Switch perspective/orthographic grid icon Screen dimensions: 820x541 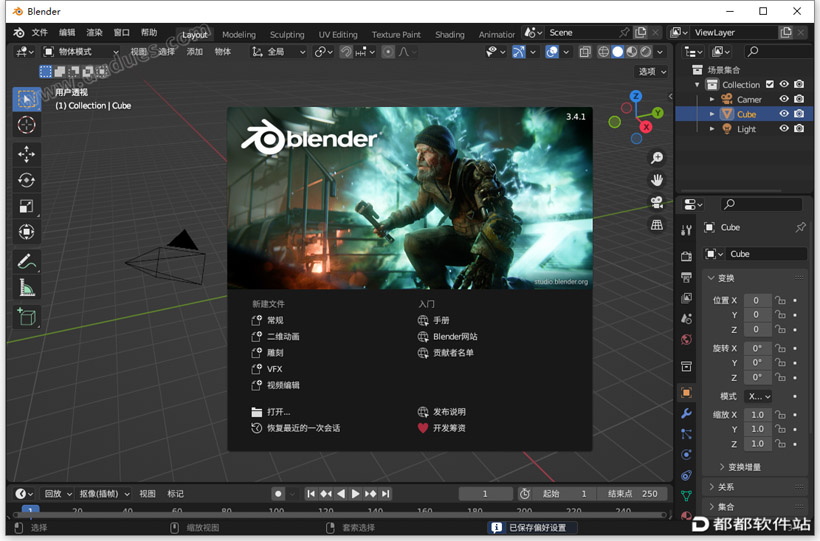click(x=656, y=225)
